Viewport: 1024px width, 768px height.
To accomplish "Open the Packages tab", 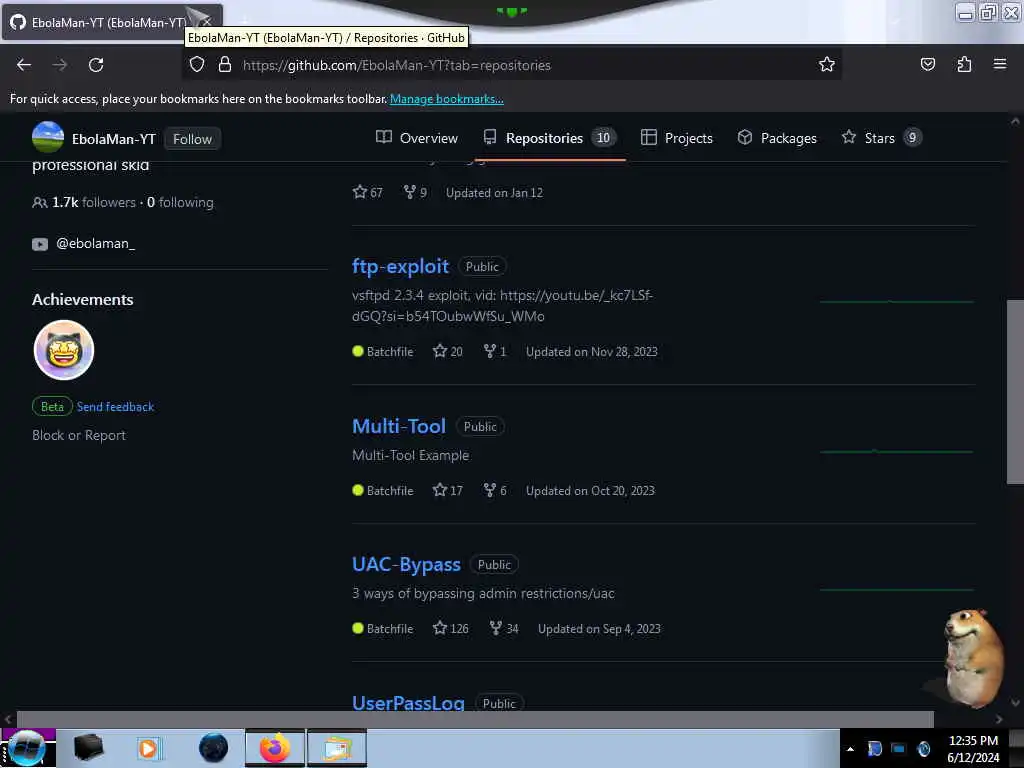I will tap(777, 138).
